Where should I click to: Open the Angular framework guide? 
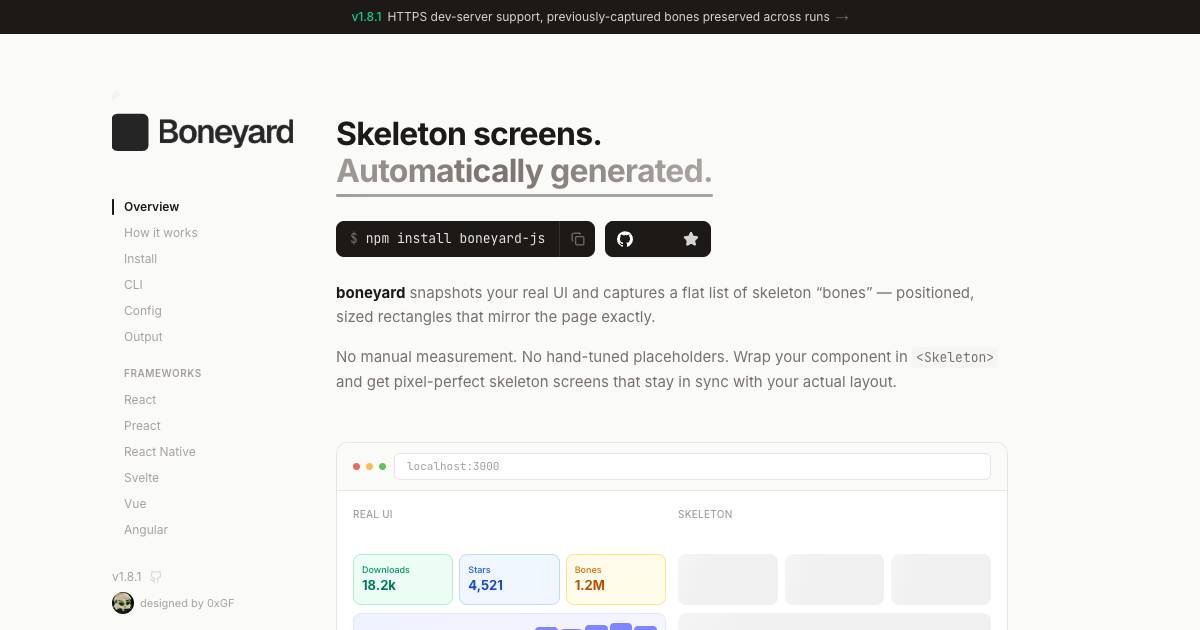[146, 530]
